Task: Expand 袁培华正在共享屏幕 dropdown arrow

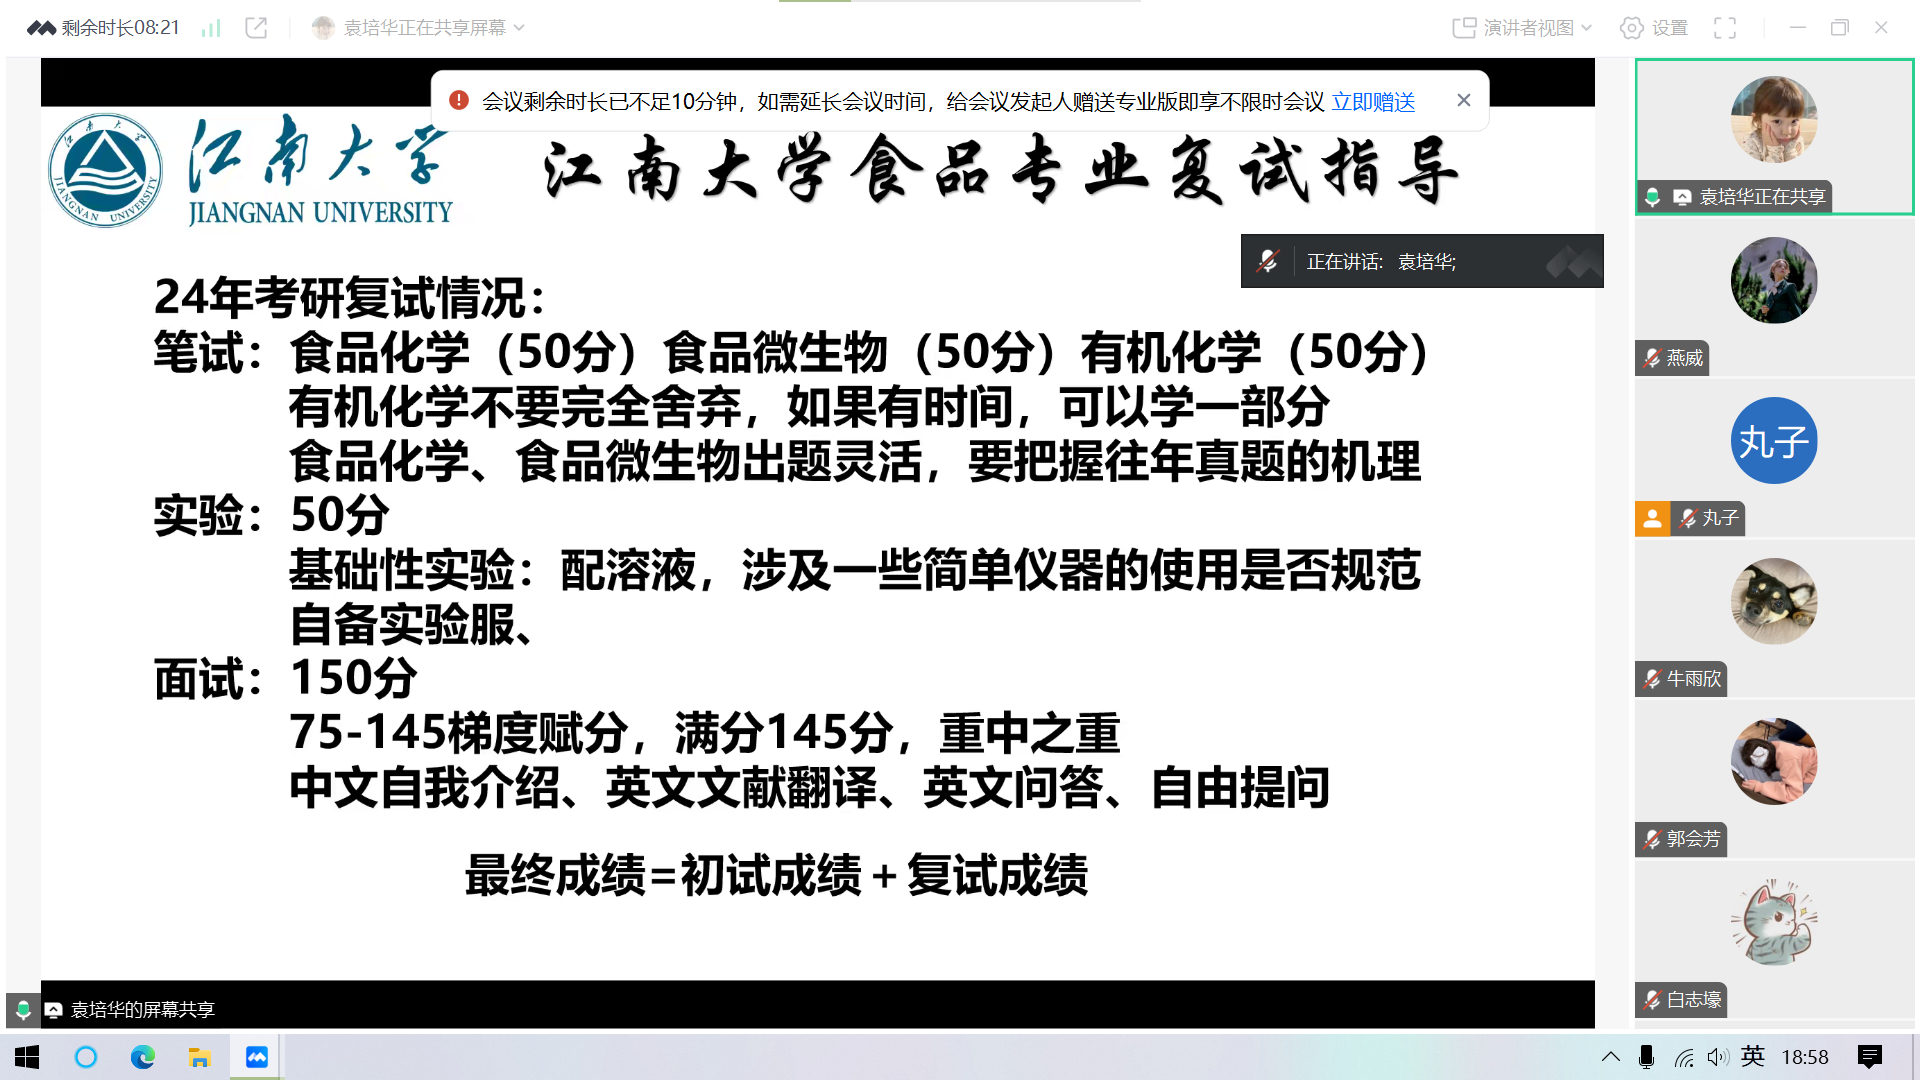Action: [x=519, y=28]
